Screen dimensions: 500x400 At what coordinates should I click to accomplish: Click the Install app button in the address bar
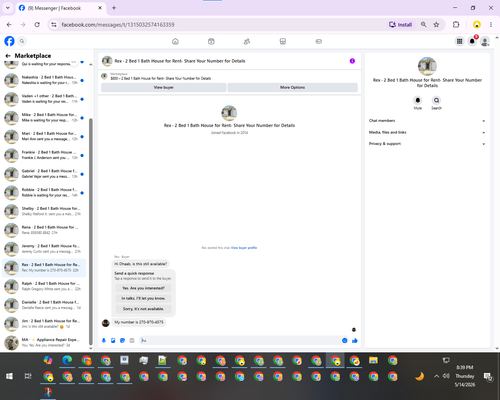401,25
